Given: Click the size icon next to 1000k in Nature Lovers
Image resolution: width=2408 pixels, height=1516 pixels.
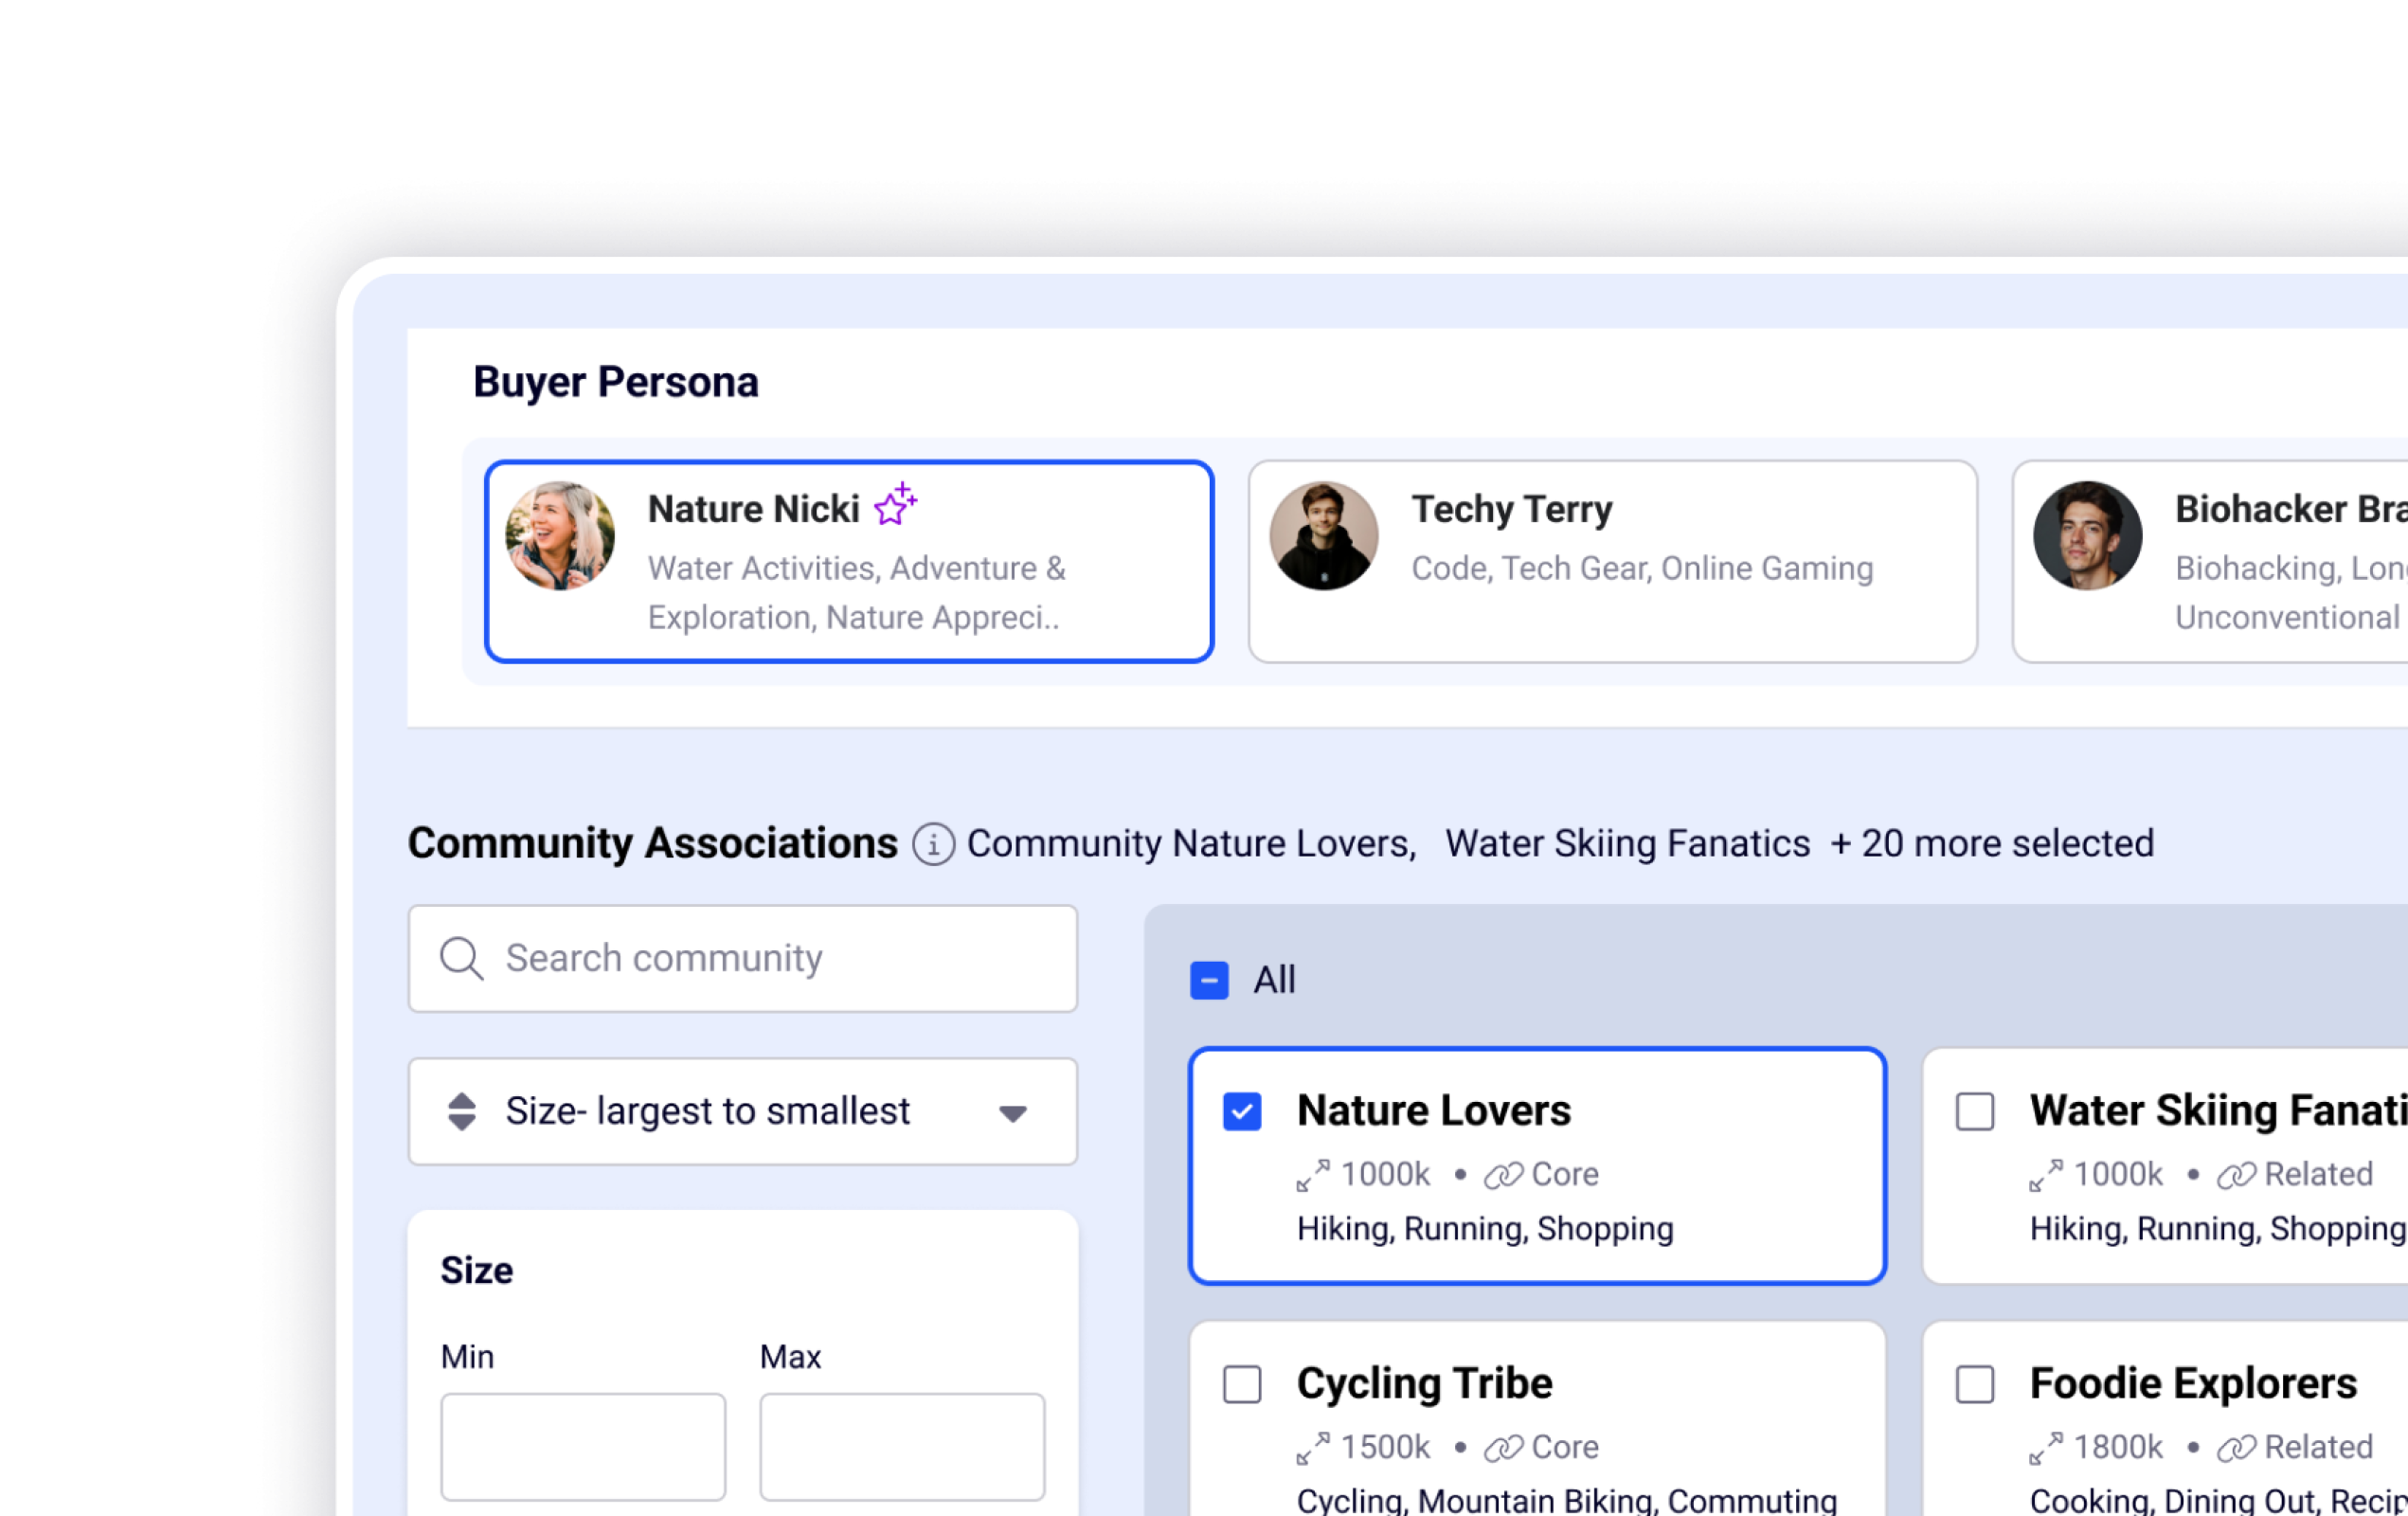Looking at the screenshot, I should tap(1312, 1175).
